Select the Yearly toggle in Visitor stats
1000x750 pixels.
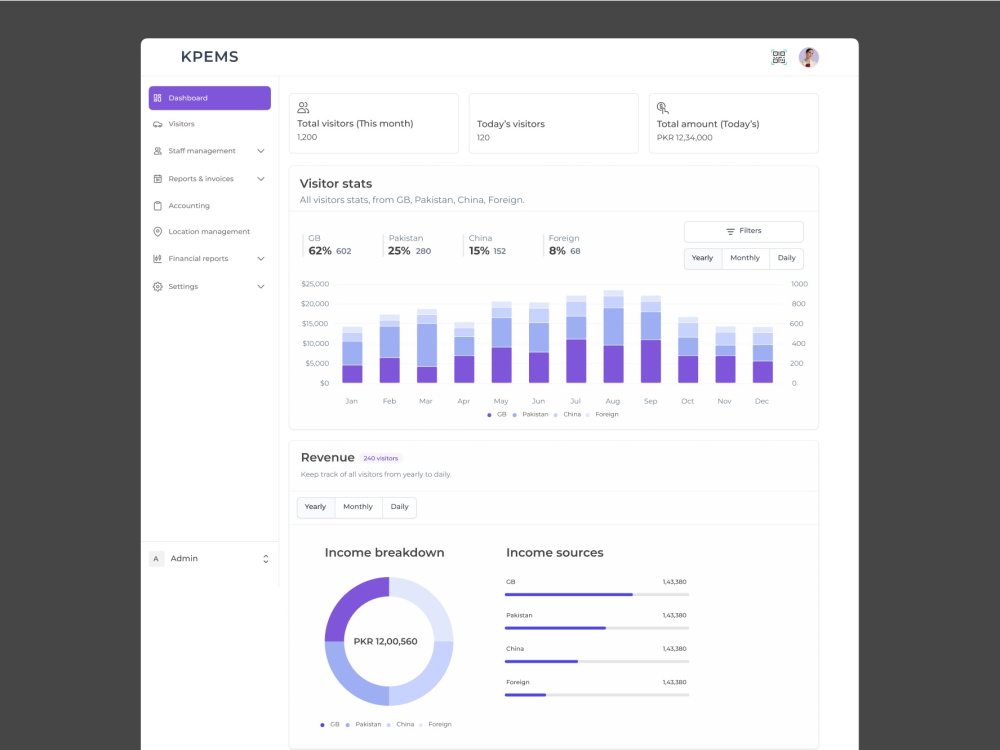(702, 258)
